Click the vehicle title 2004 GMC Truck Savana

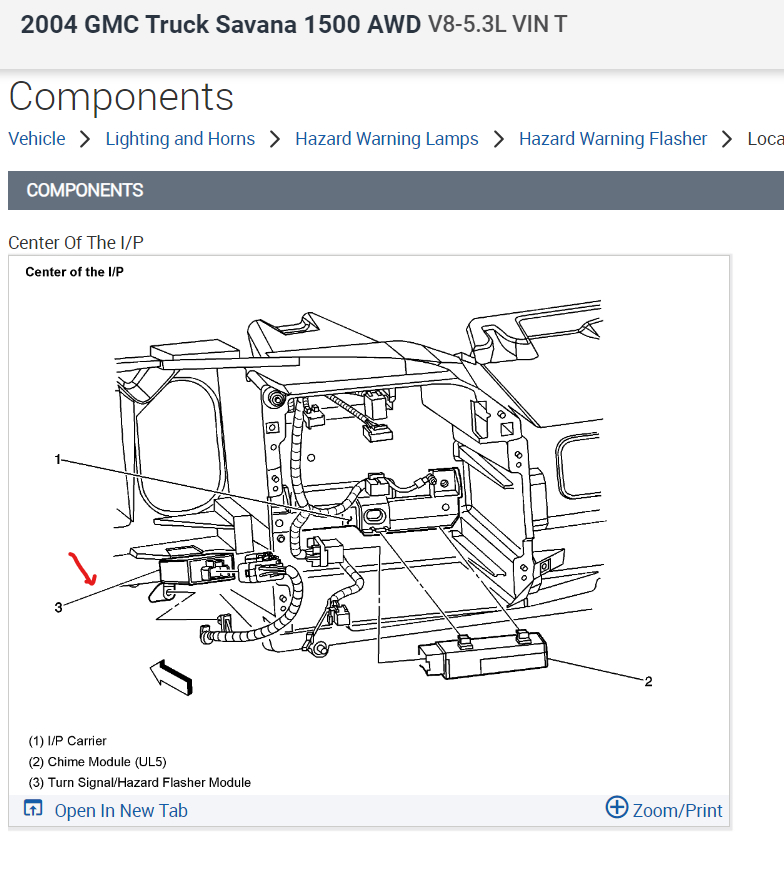[221, 24]
